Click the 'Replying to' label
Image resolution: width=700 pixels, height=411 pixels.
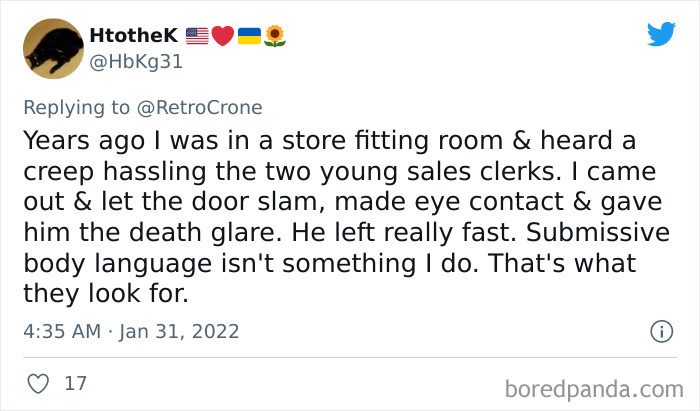pos(76,108)
